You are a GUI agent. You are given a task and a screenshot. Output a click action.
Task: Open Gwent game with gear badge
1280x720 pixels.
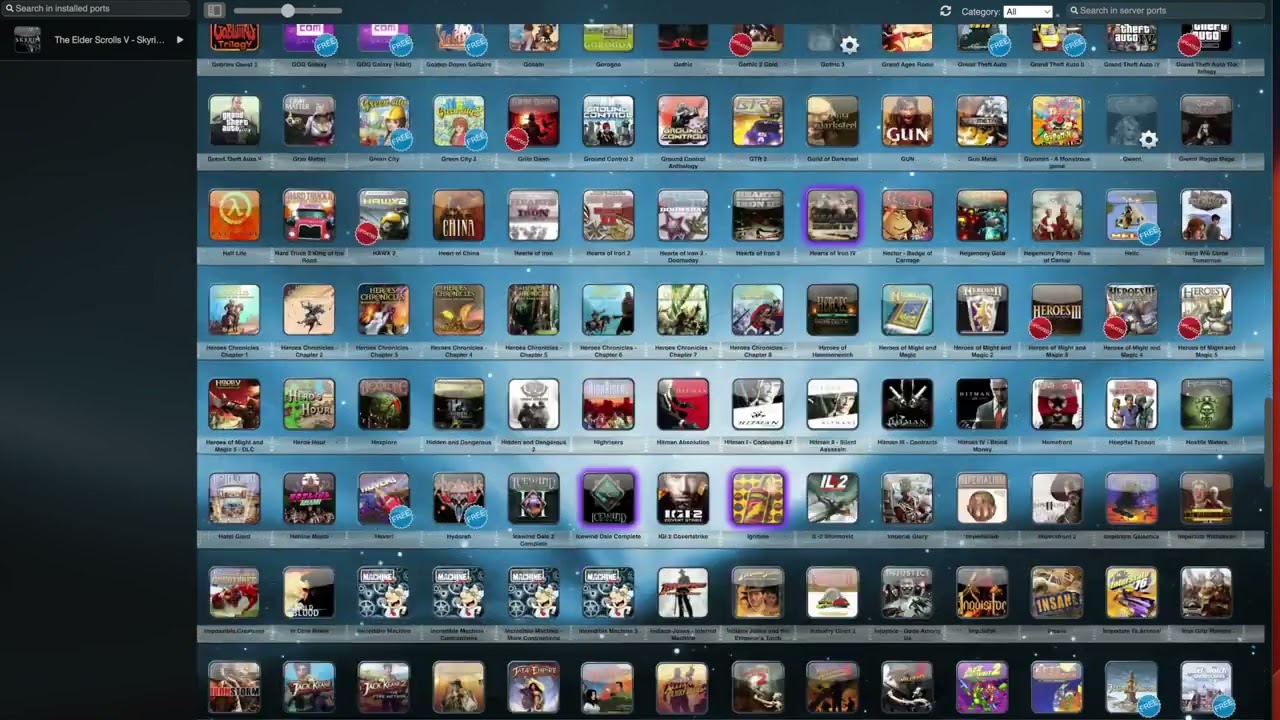pyautogui.click(x=1132, y=121)
